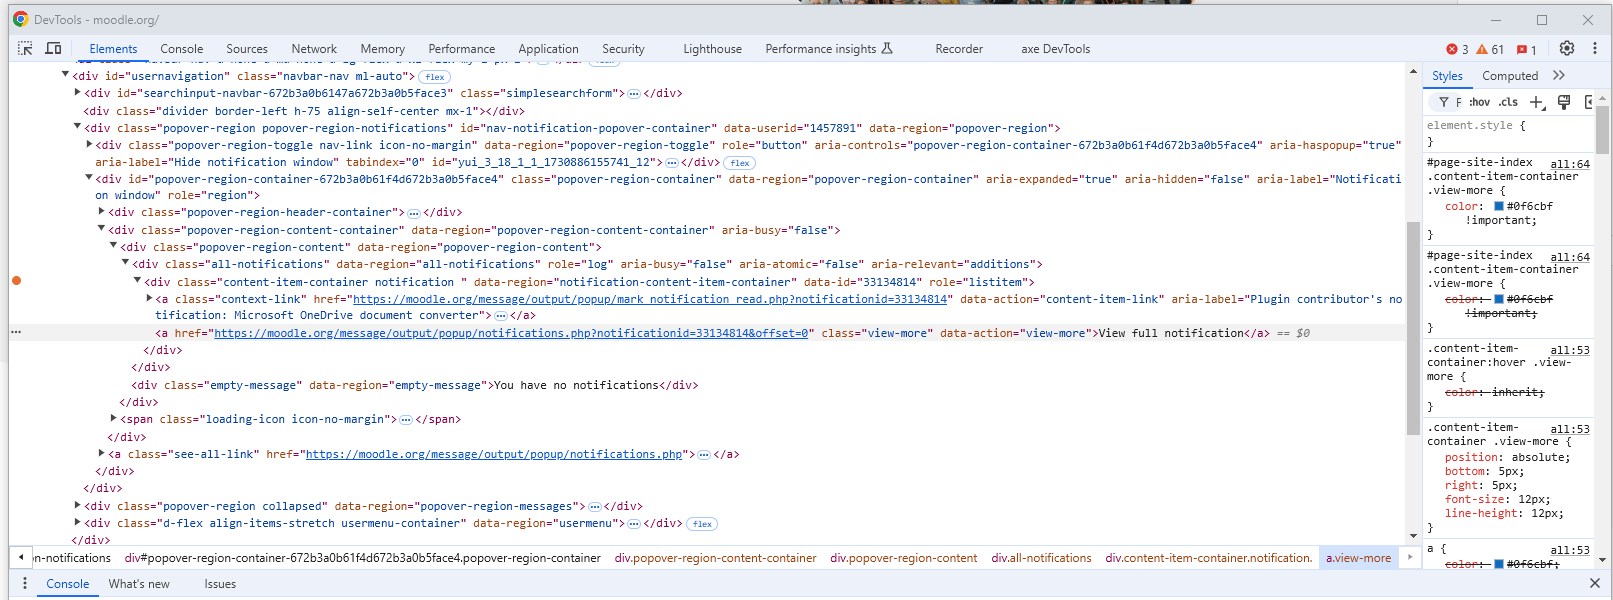Toggle the :hov element state button
Image resolution: width=1613 pixels, height=600 pixels.
pyautogui.click(x=1479, y=102)
